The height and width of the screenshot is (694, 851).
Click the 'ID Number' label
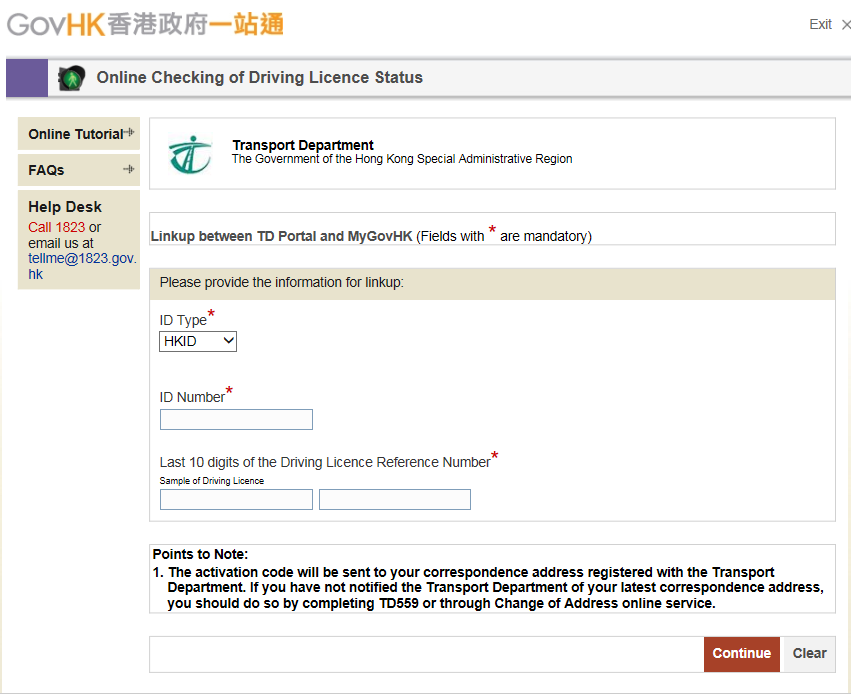click(192, 397)
